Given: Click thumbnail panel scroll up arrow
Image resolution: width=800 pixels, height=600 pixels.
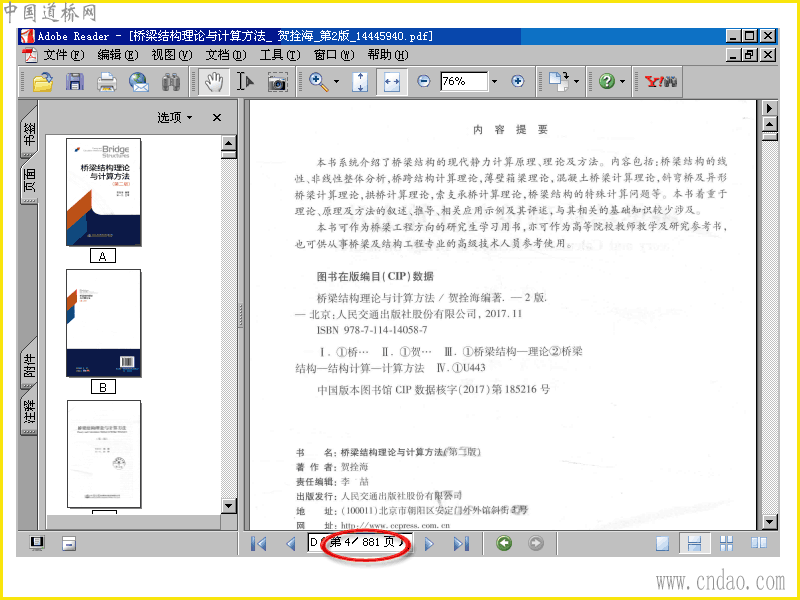Looking at the screenshot, I should pos(229,142).
